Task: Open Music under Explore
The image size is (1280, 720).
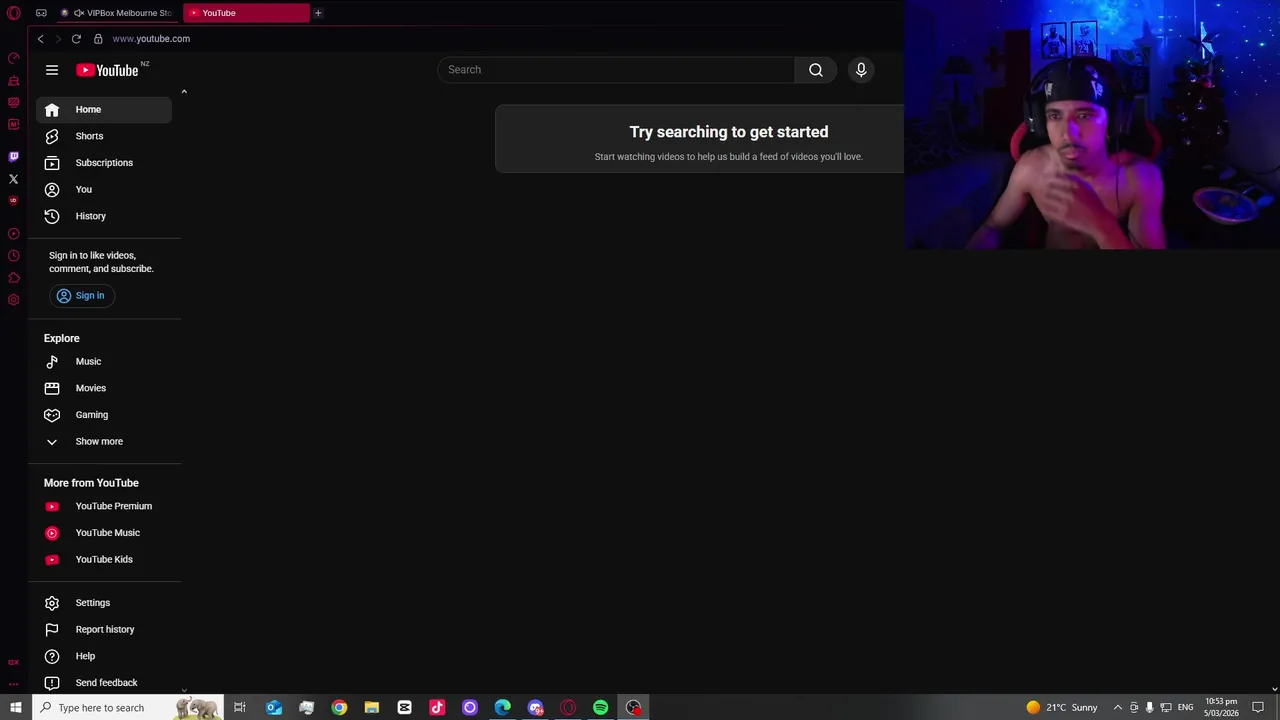Action: (104, 362)
